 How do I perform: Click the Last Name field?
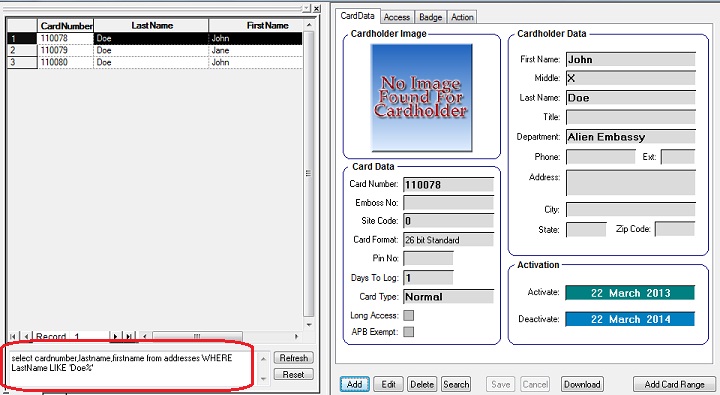(631, 98)
